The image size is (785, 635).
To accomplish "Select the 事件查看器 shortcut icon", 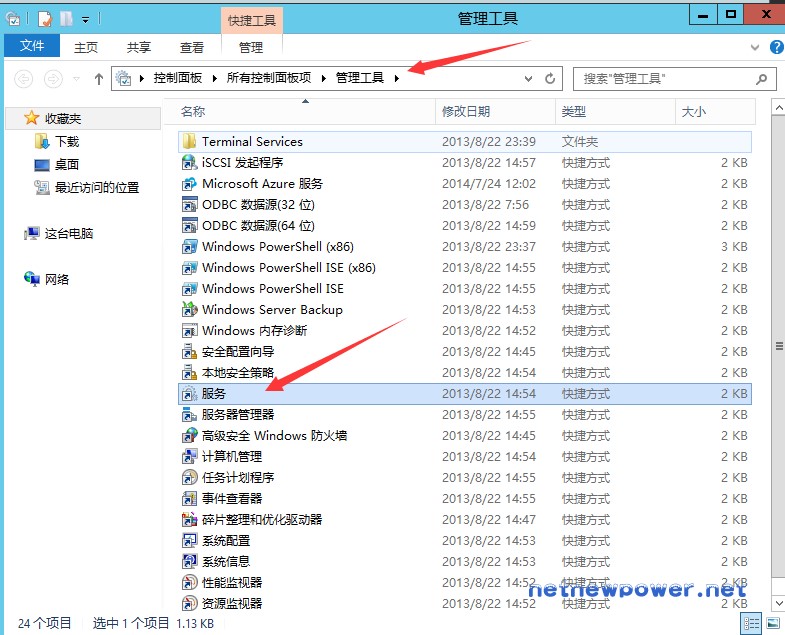I will click(189, 499).
